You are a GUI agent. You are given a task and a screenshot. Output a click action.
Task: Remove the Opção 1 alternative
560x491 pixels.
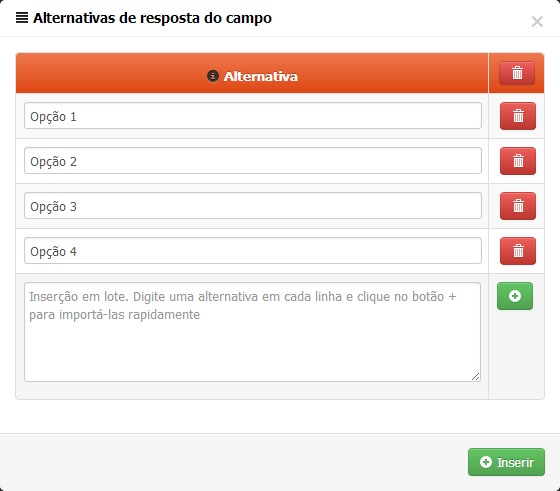click(x=518, y=116)
